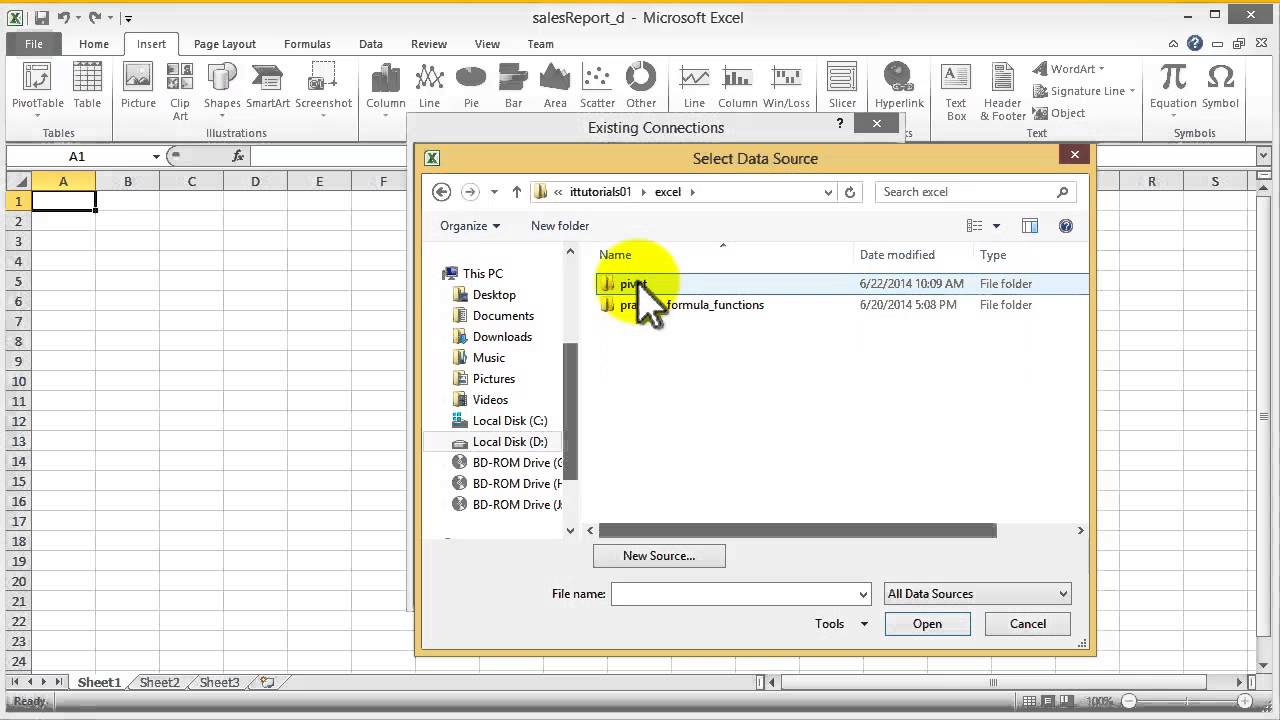Open change view options dropdown
This screenshot has width=1280, height=720.
coord(996,226)
